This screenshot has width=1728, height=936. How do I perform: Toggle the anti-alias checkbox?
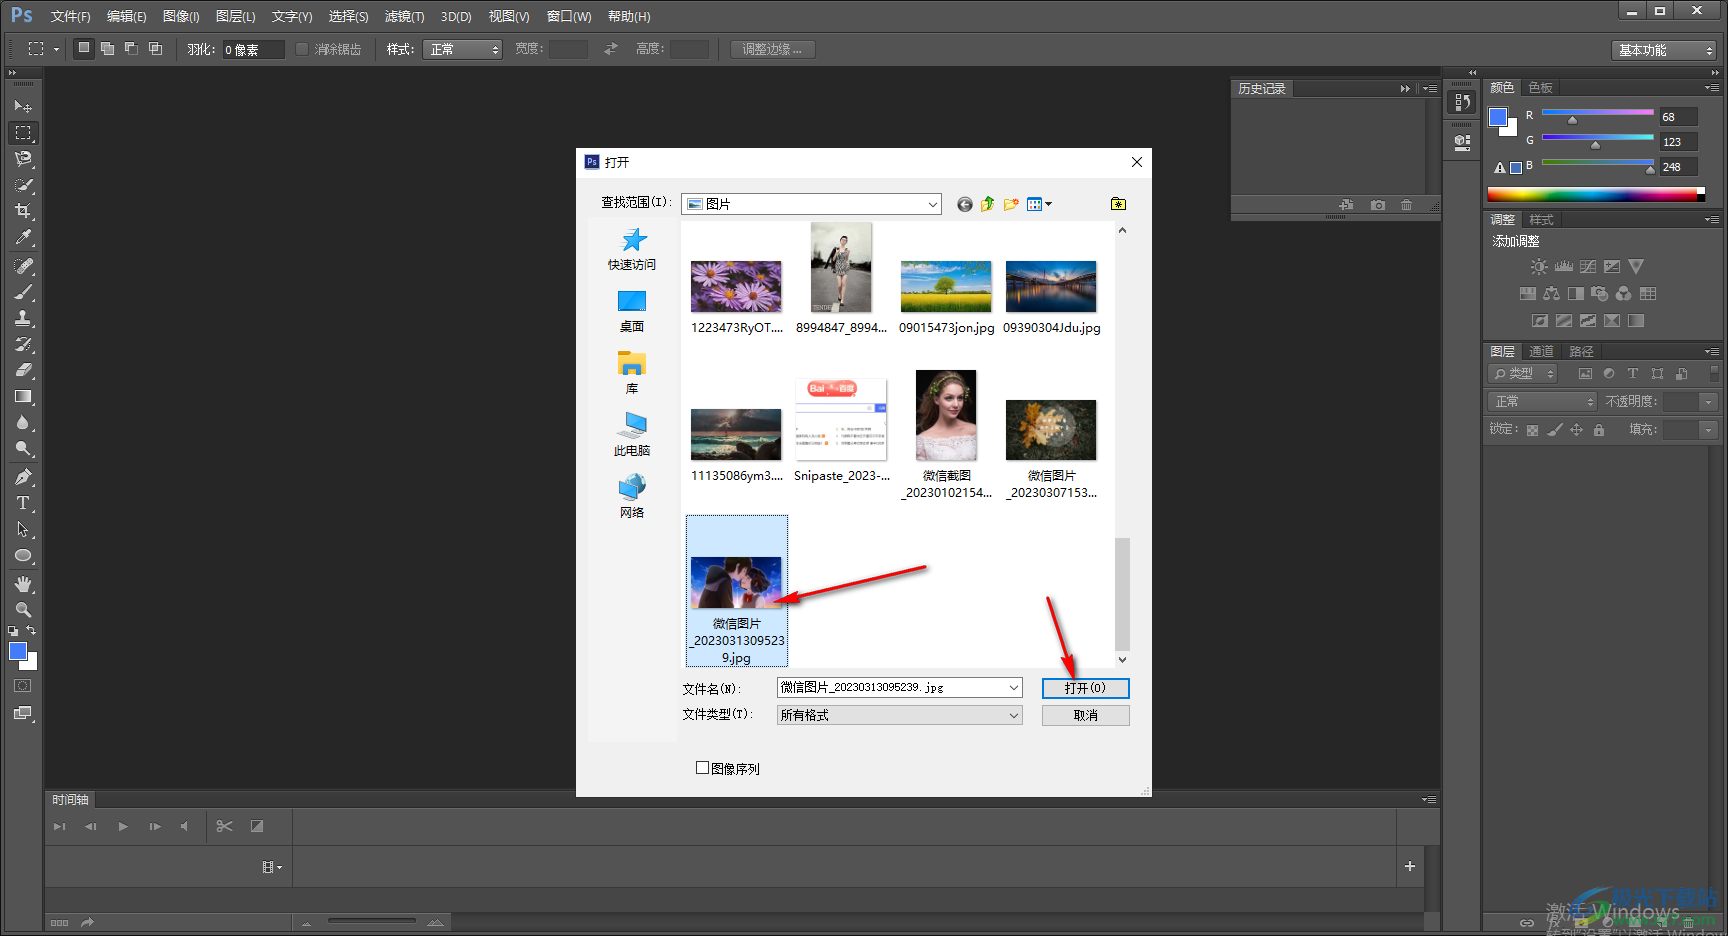(x=302, y=49)
